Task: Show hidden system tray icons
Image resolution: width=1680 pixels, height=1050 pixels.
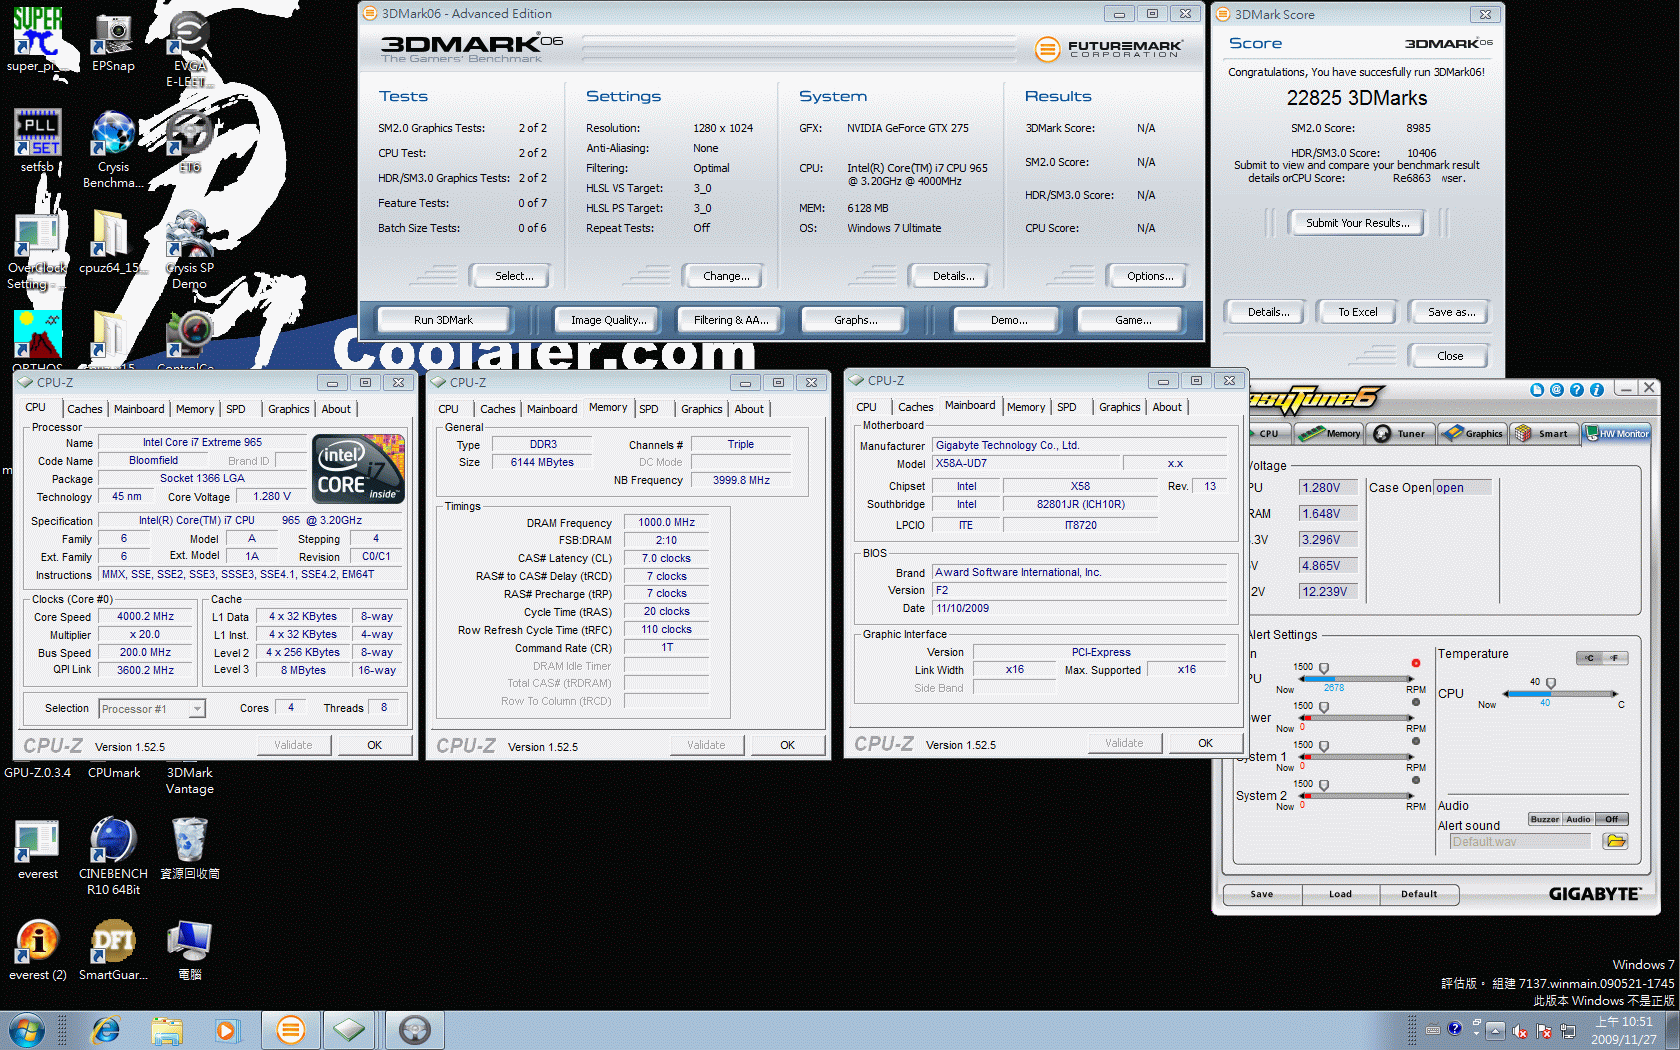Action: (1495, 1031)
